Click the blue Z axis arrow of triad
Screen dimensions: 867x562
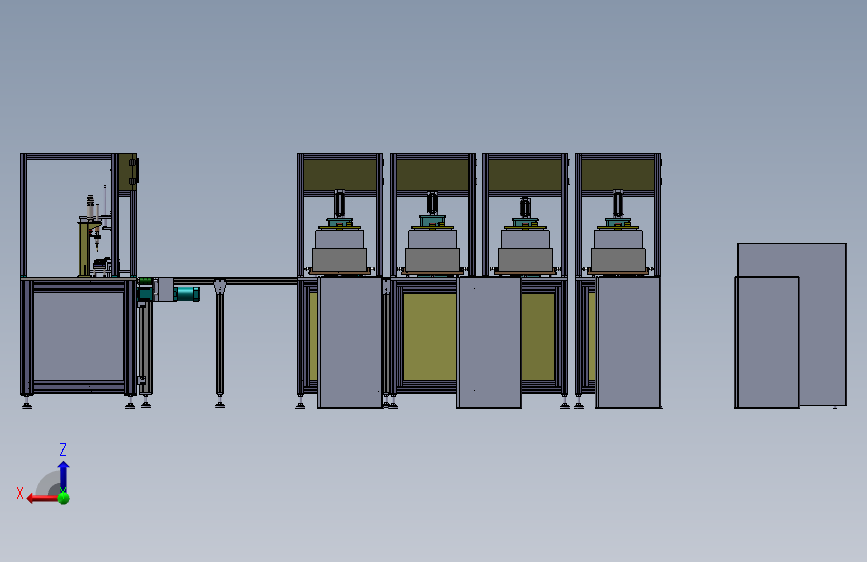pos(64,475)
